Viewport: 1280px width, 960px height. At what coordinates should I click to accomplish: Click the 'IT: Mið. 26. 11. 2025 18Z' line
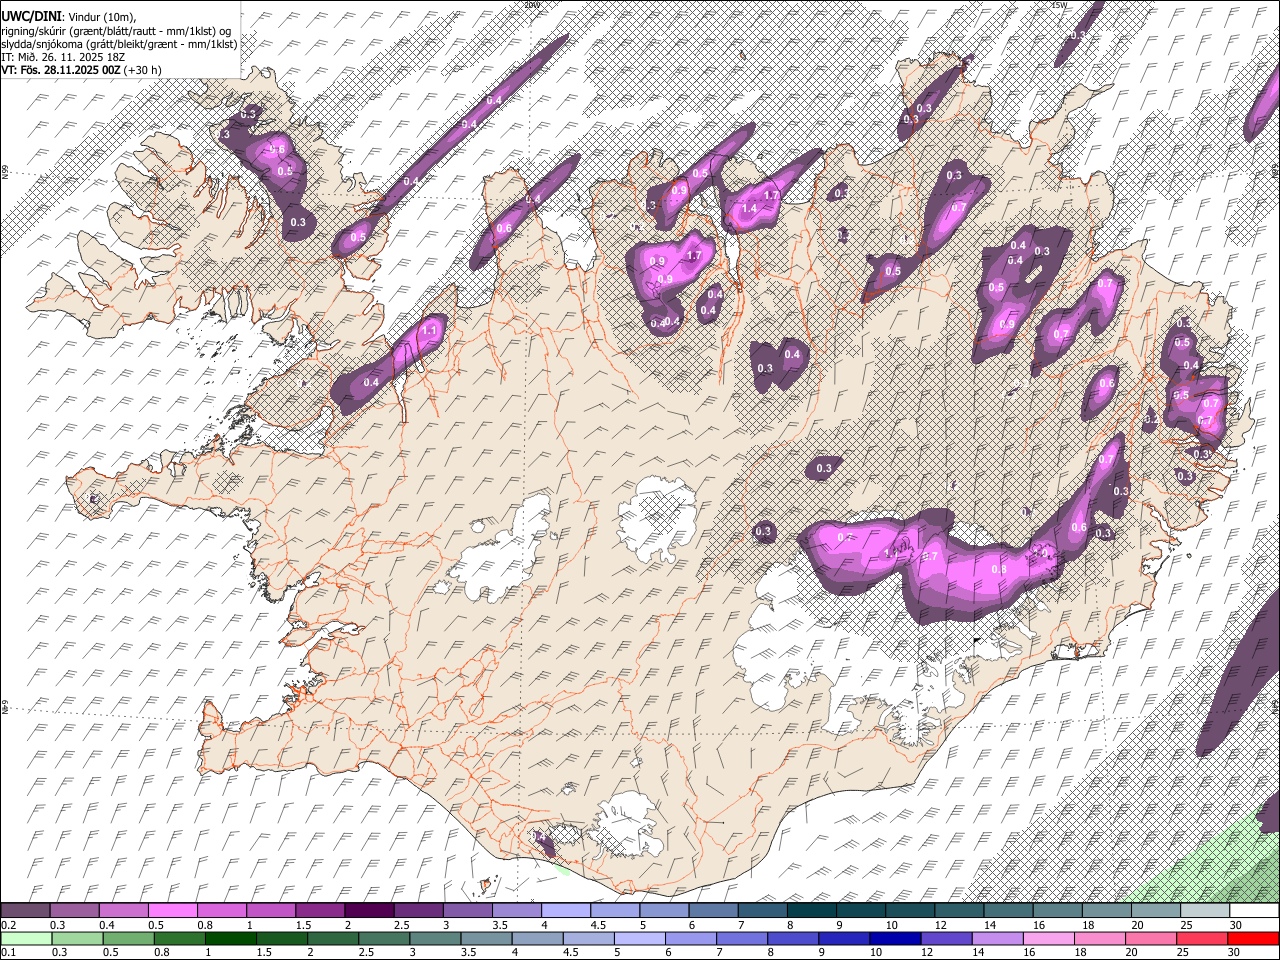coord(63,57)
